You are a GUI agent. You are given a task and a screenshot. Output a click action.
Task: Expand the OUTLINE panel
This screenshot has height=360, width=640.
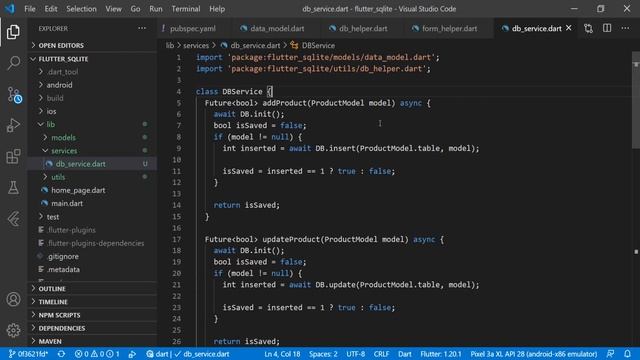(x=52, y=289)
